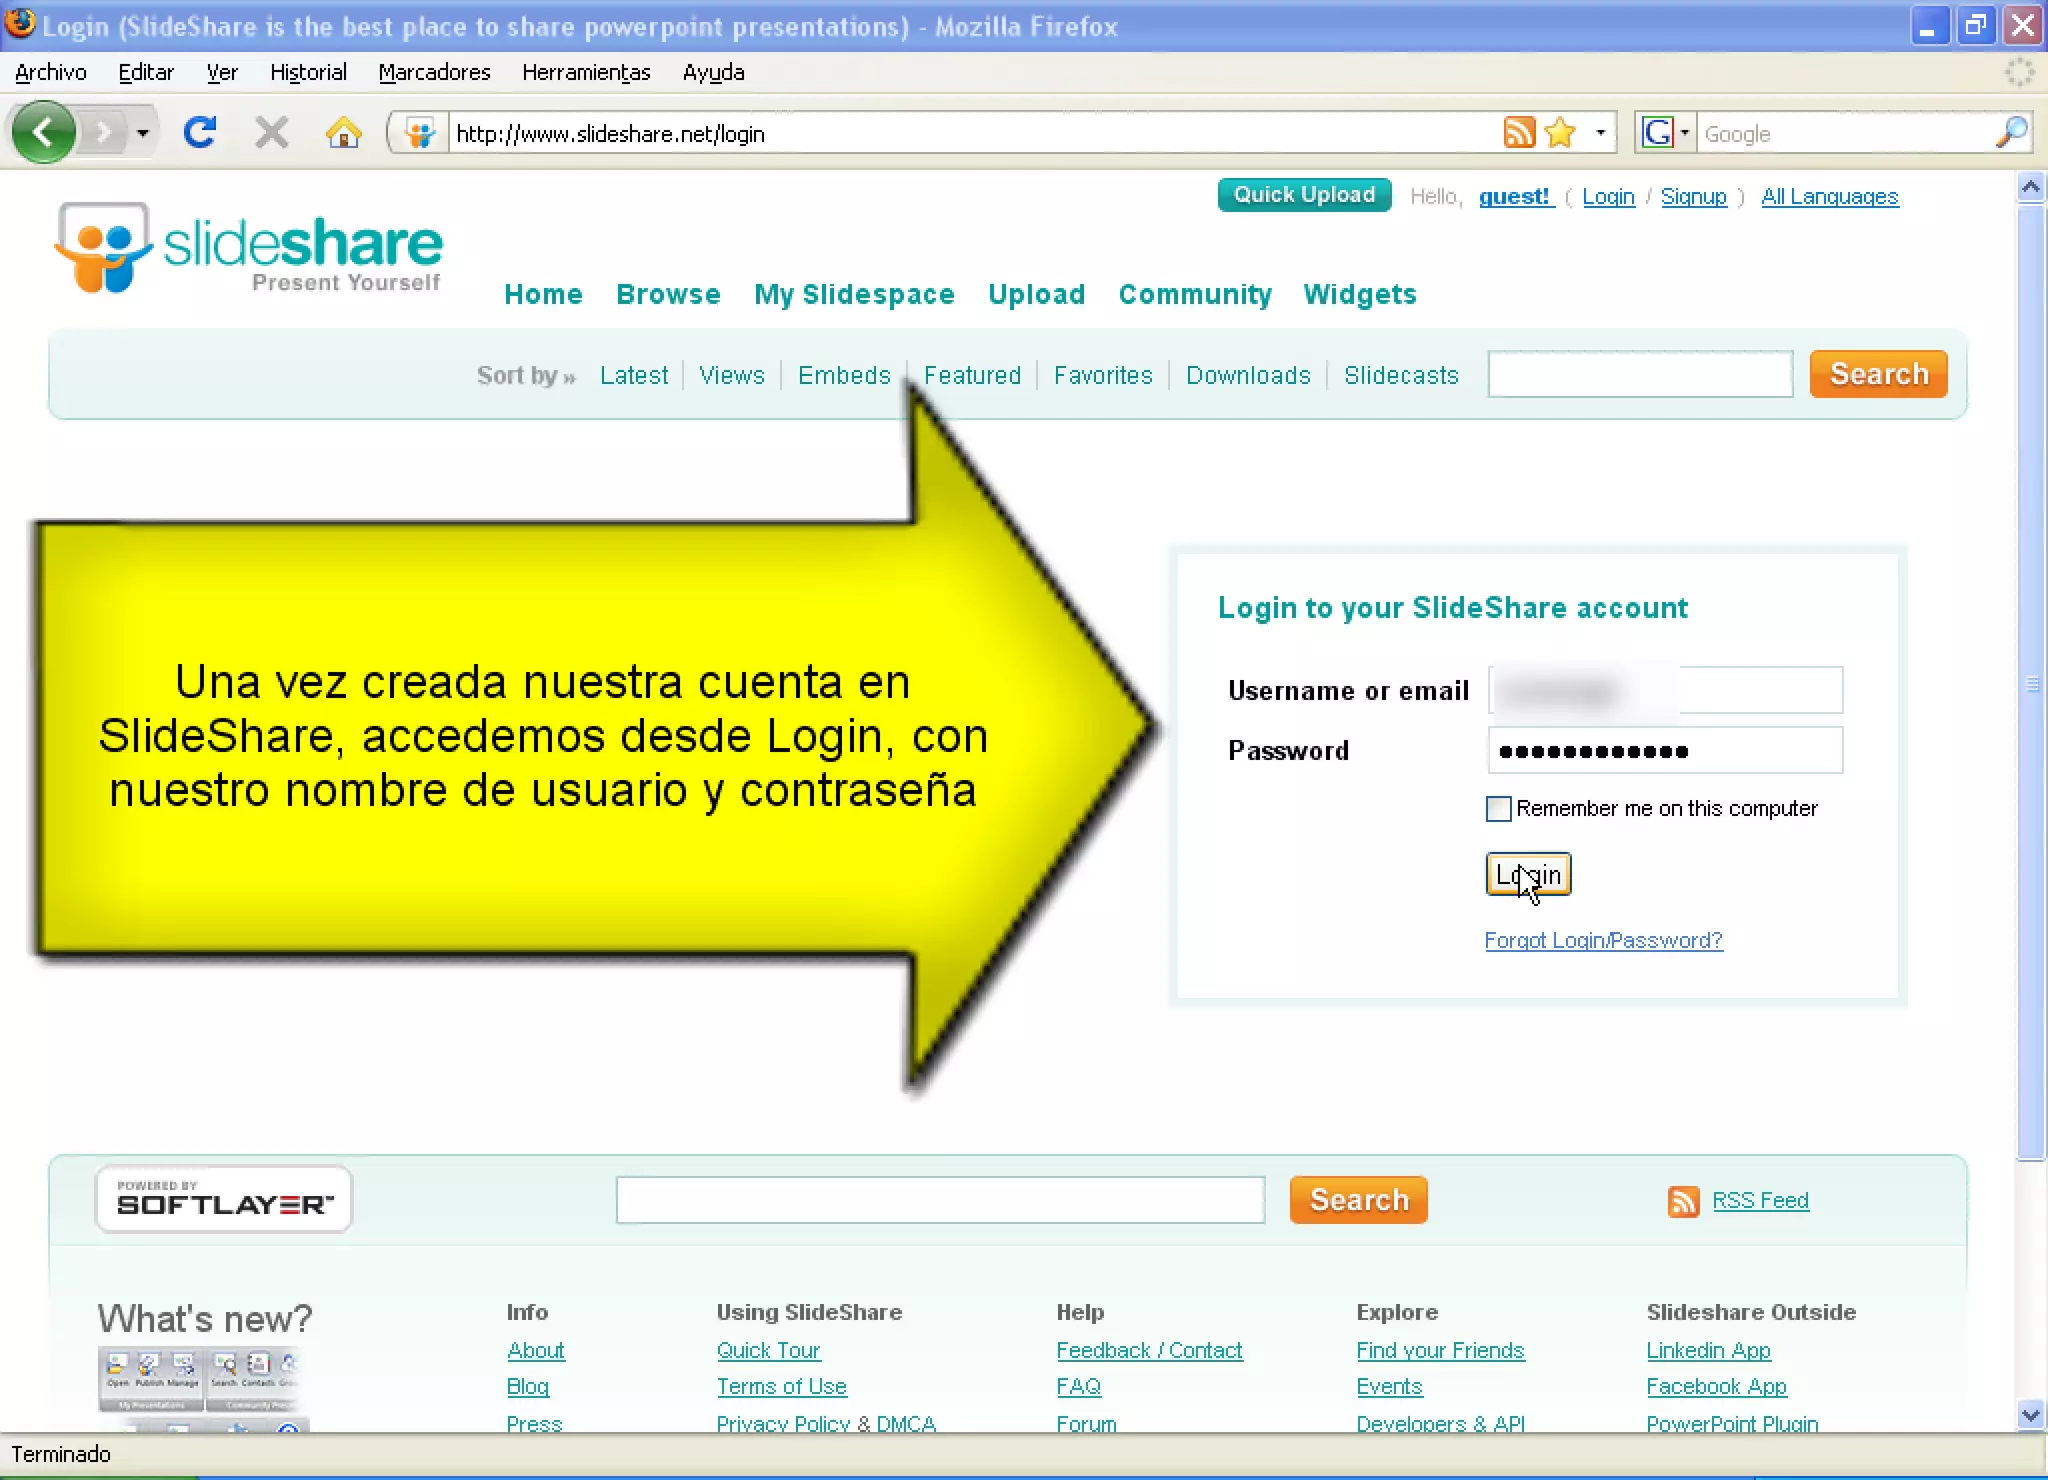Click the SlideShare logo
Screen dimensions: 2048x1480
(248, 248)
